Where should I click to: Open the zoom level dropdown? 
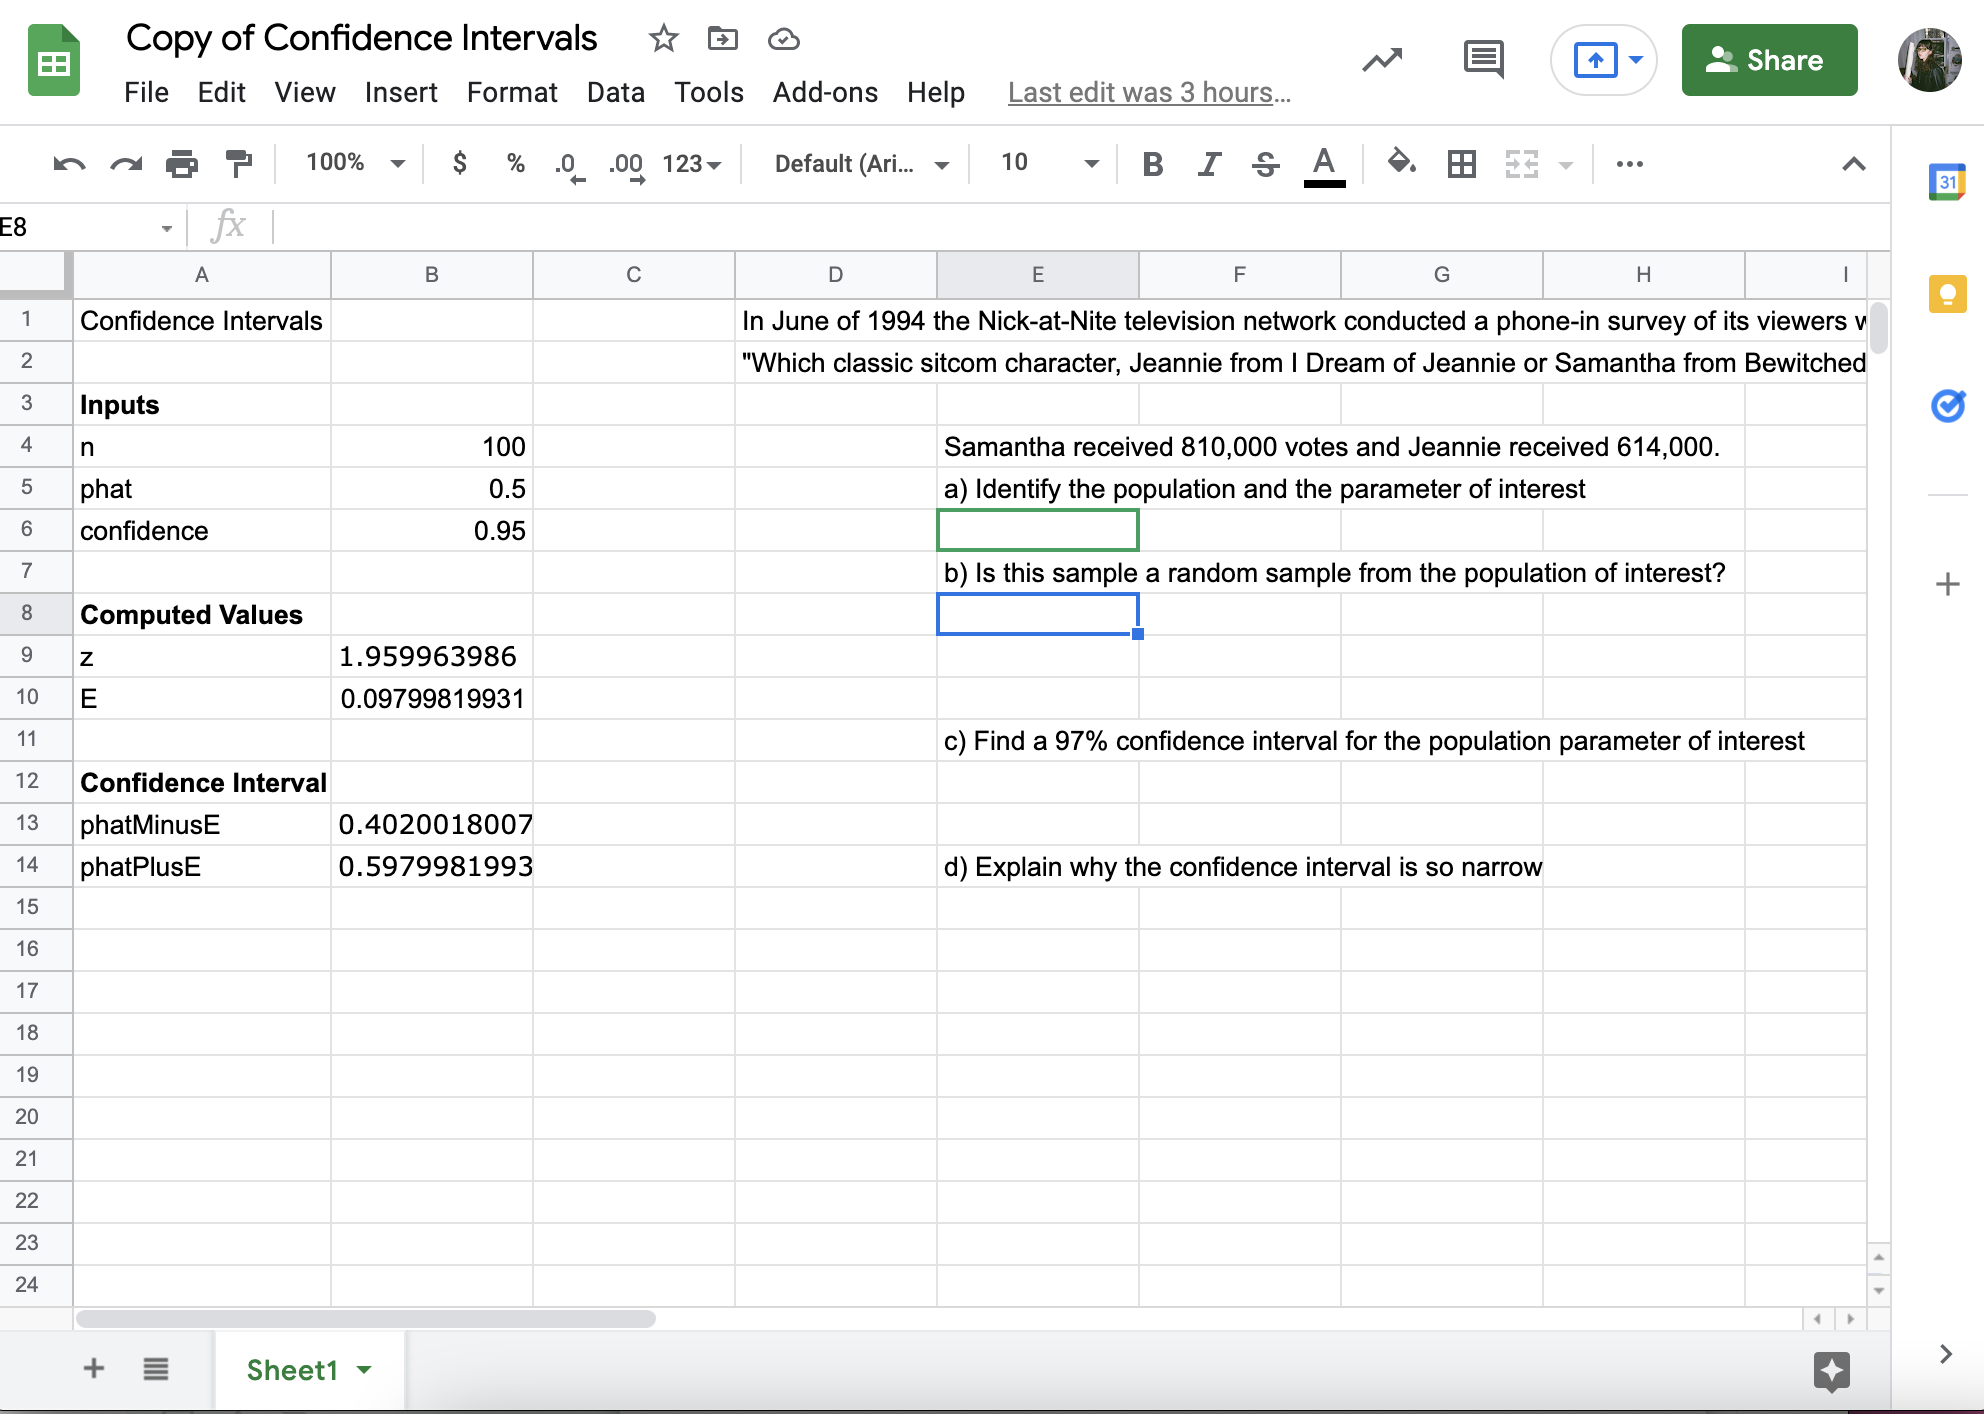[353, 163]
